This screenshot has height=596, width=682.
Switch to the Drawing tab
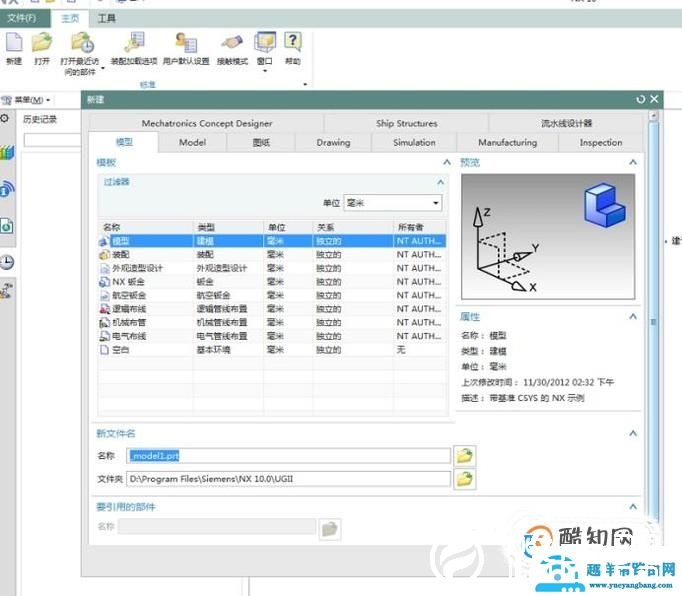[333, 143]
